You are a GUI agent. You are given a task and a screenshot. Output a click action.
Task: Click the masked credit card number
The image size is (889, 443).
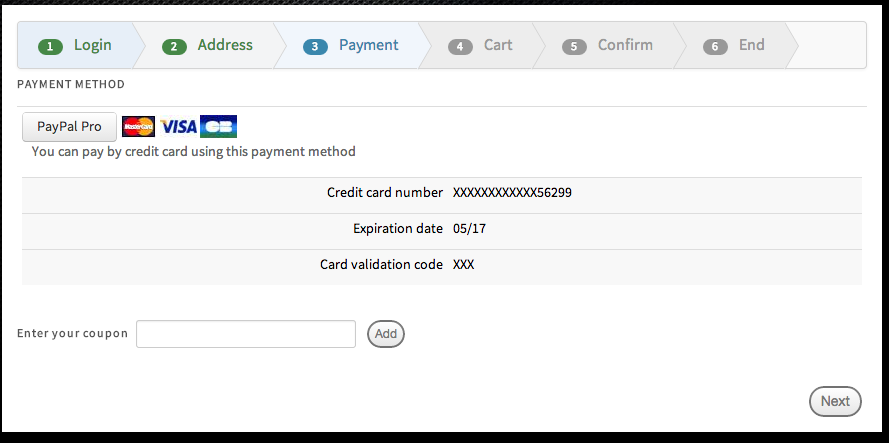pyautogui.click(x=512, y=193)
